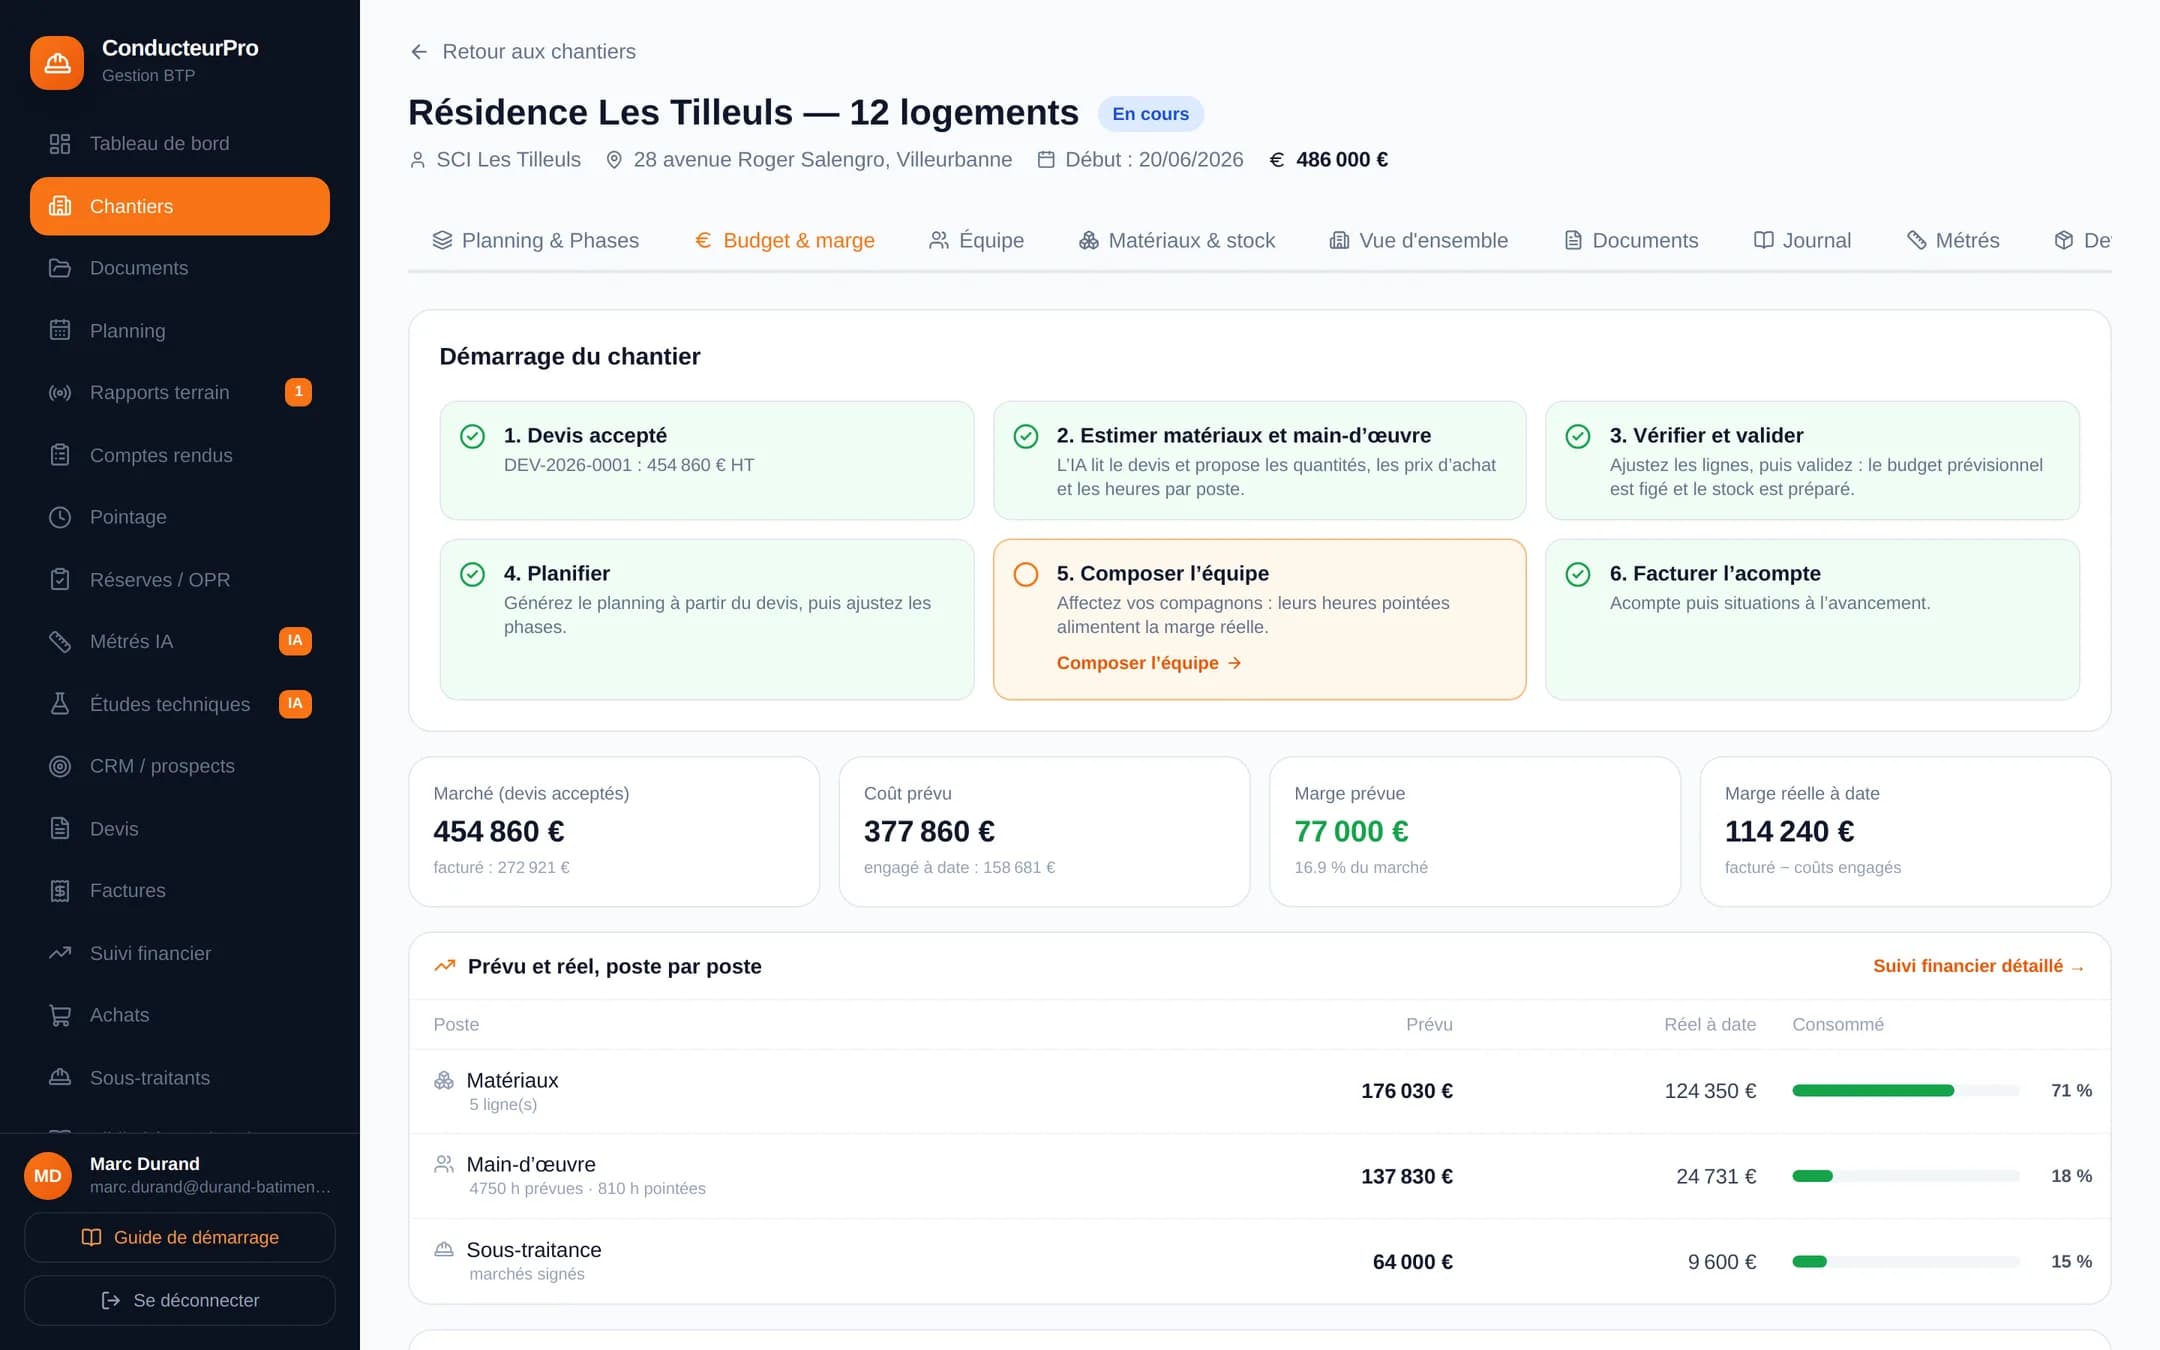Open the Journal tab

click(x=1802, y=240)
